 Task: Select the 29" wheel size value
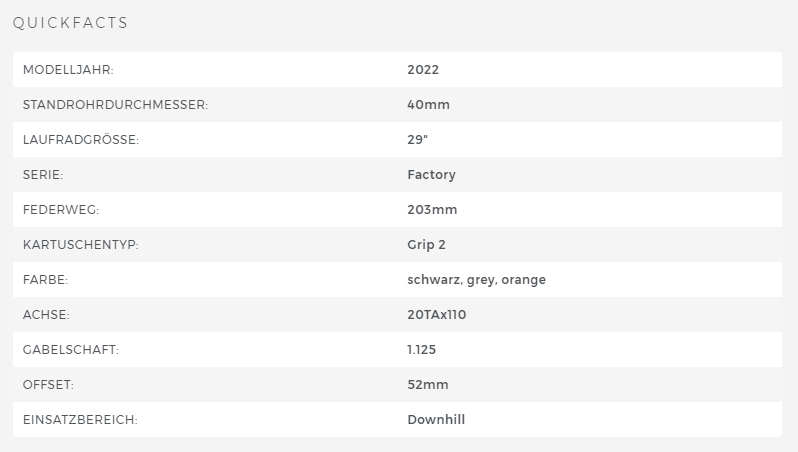(x=418, y=140)
